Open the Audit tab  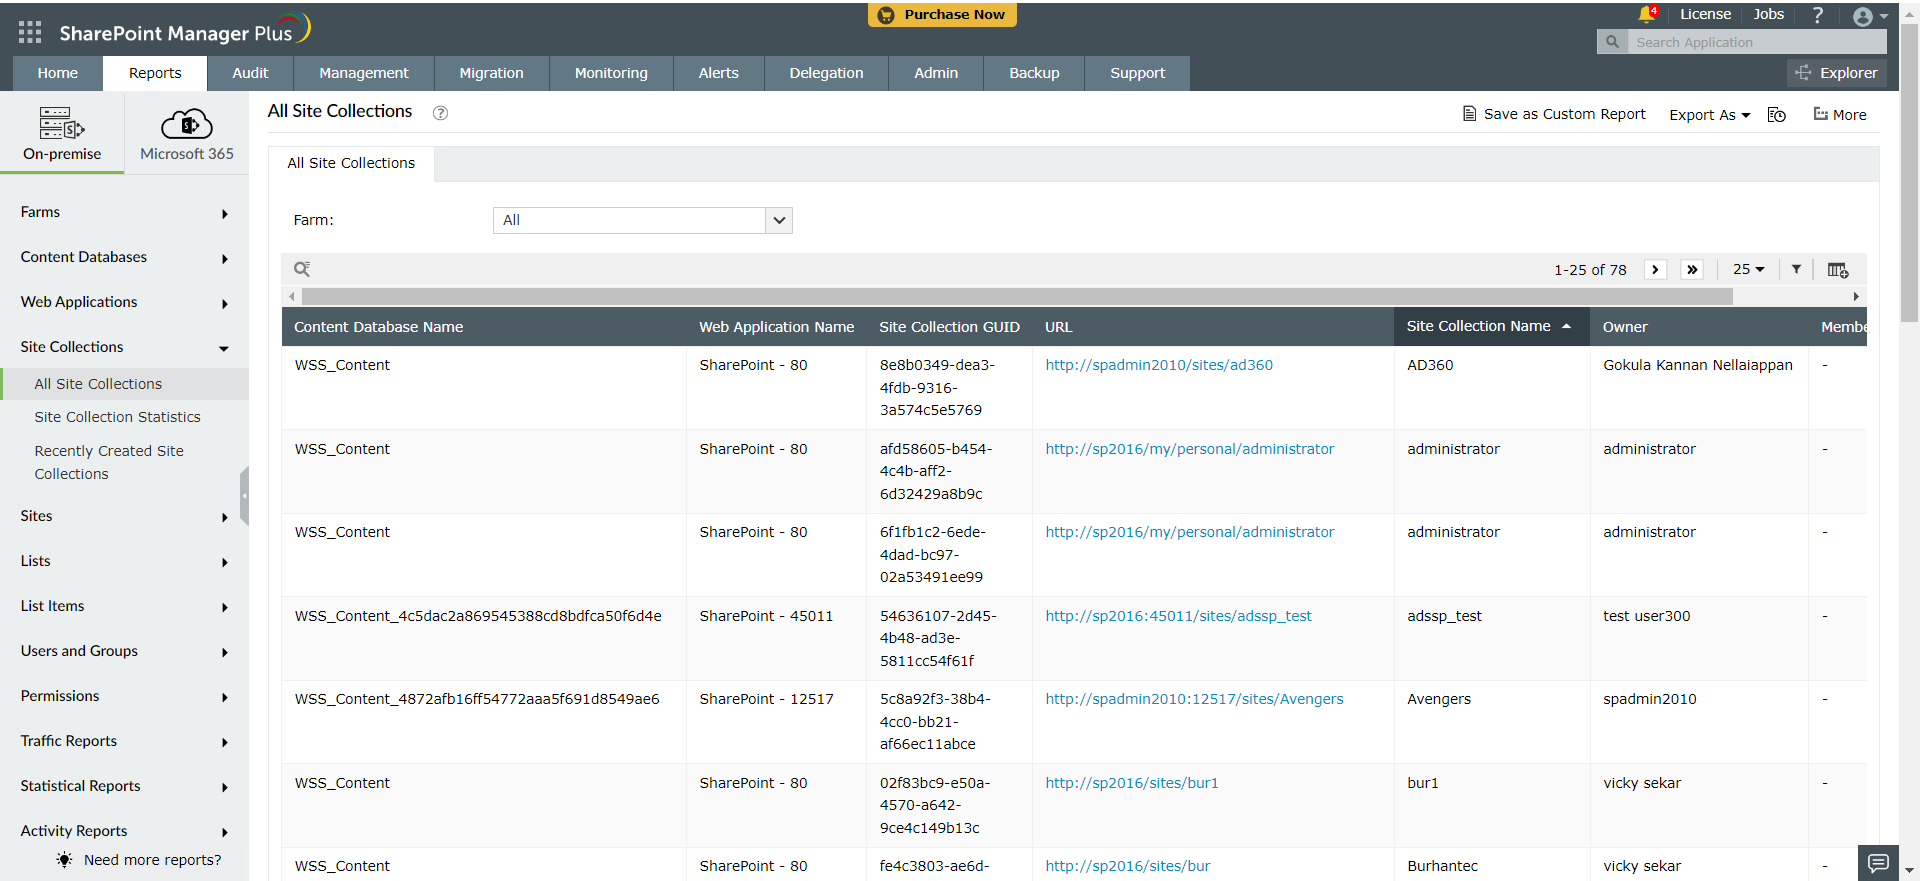click(x=250, y=73)
